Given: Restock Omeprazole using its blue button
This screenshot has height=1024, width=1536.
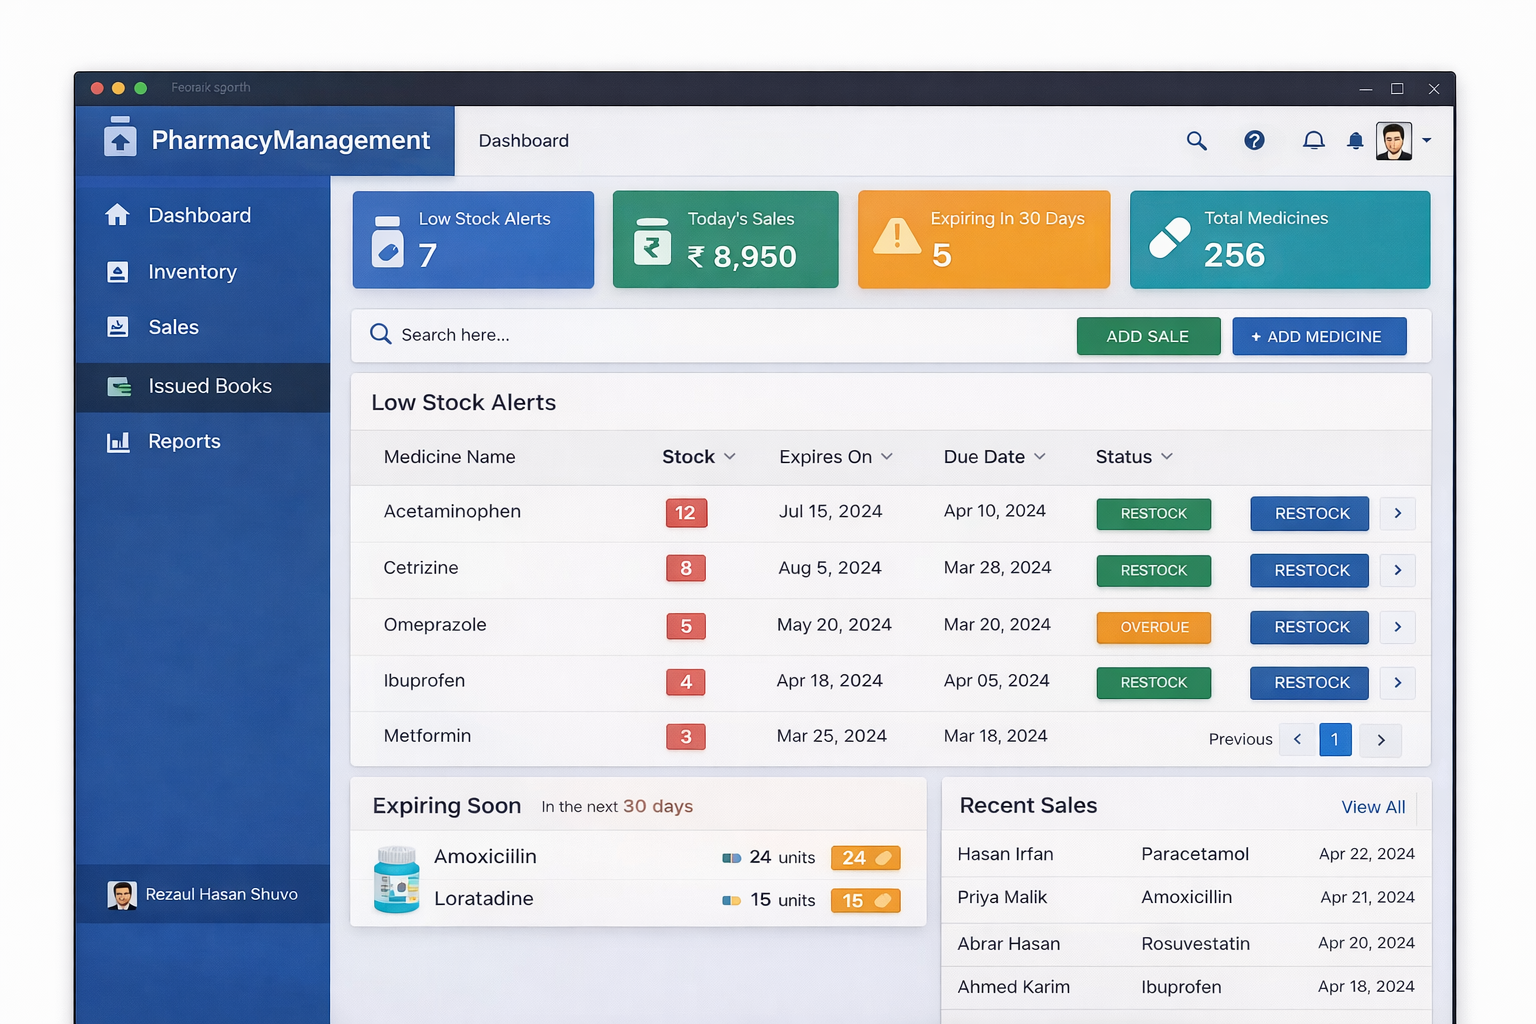Looking at the screenshot, I should tap(1309, 627).
